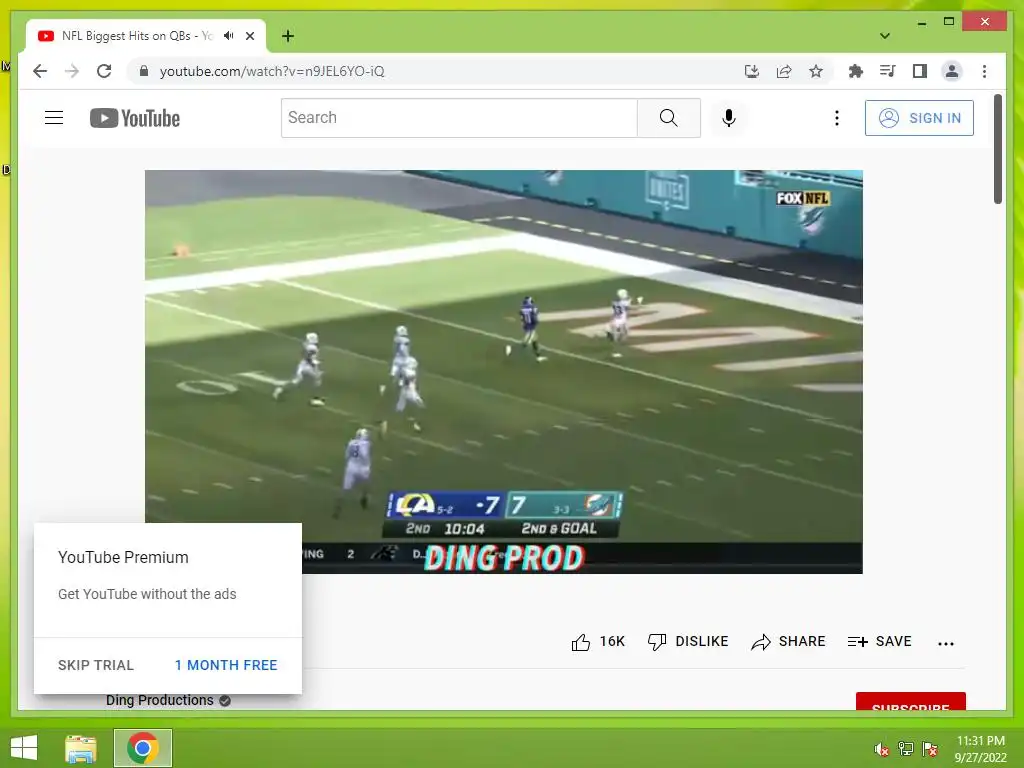
Task: Search with your voice microphone
Action: click(x=729, y=118)
